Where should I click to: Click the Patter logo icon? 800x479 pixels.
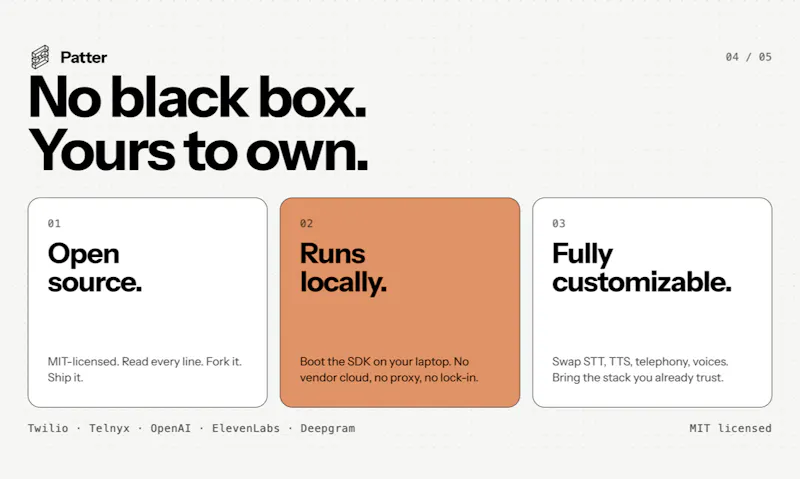[x=40, y=57]
